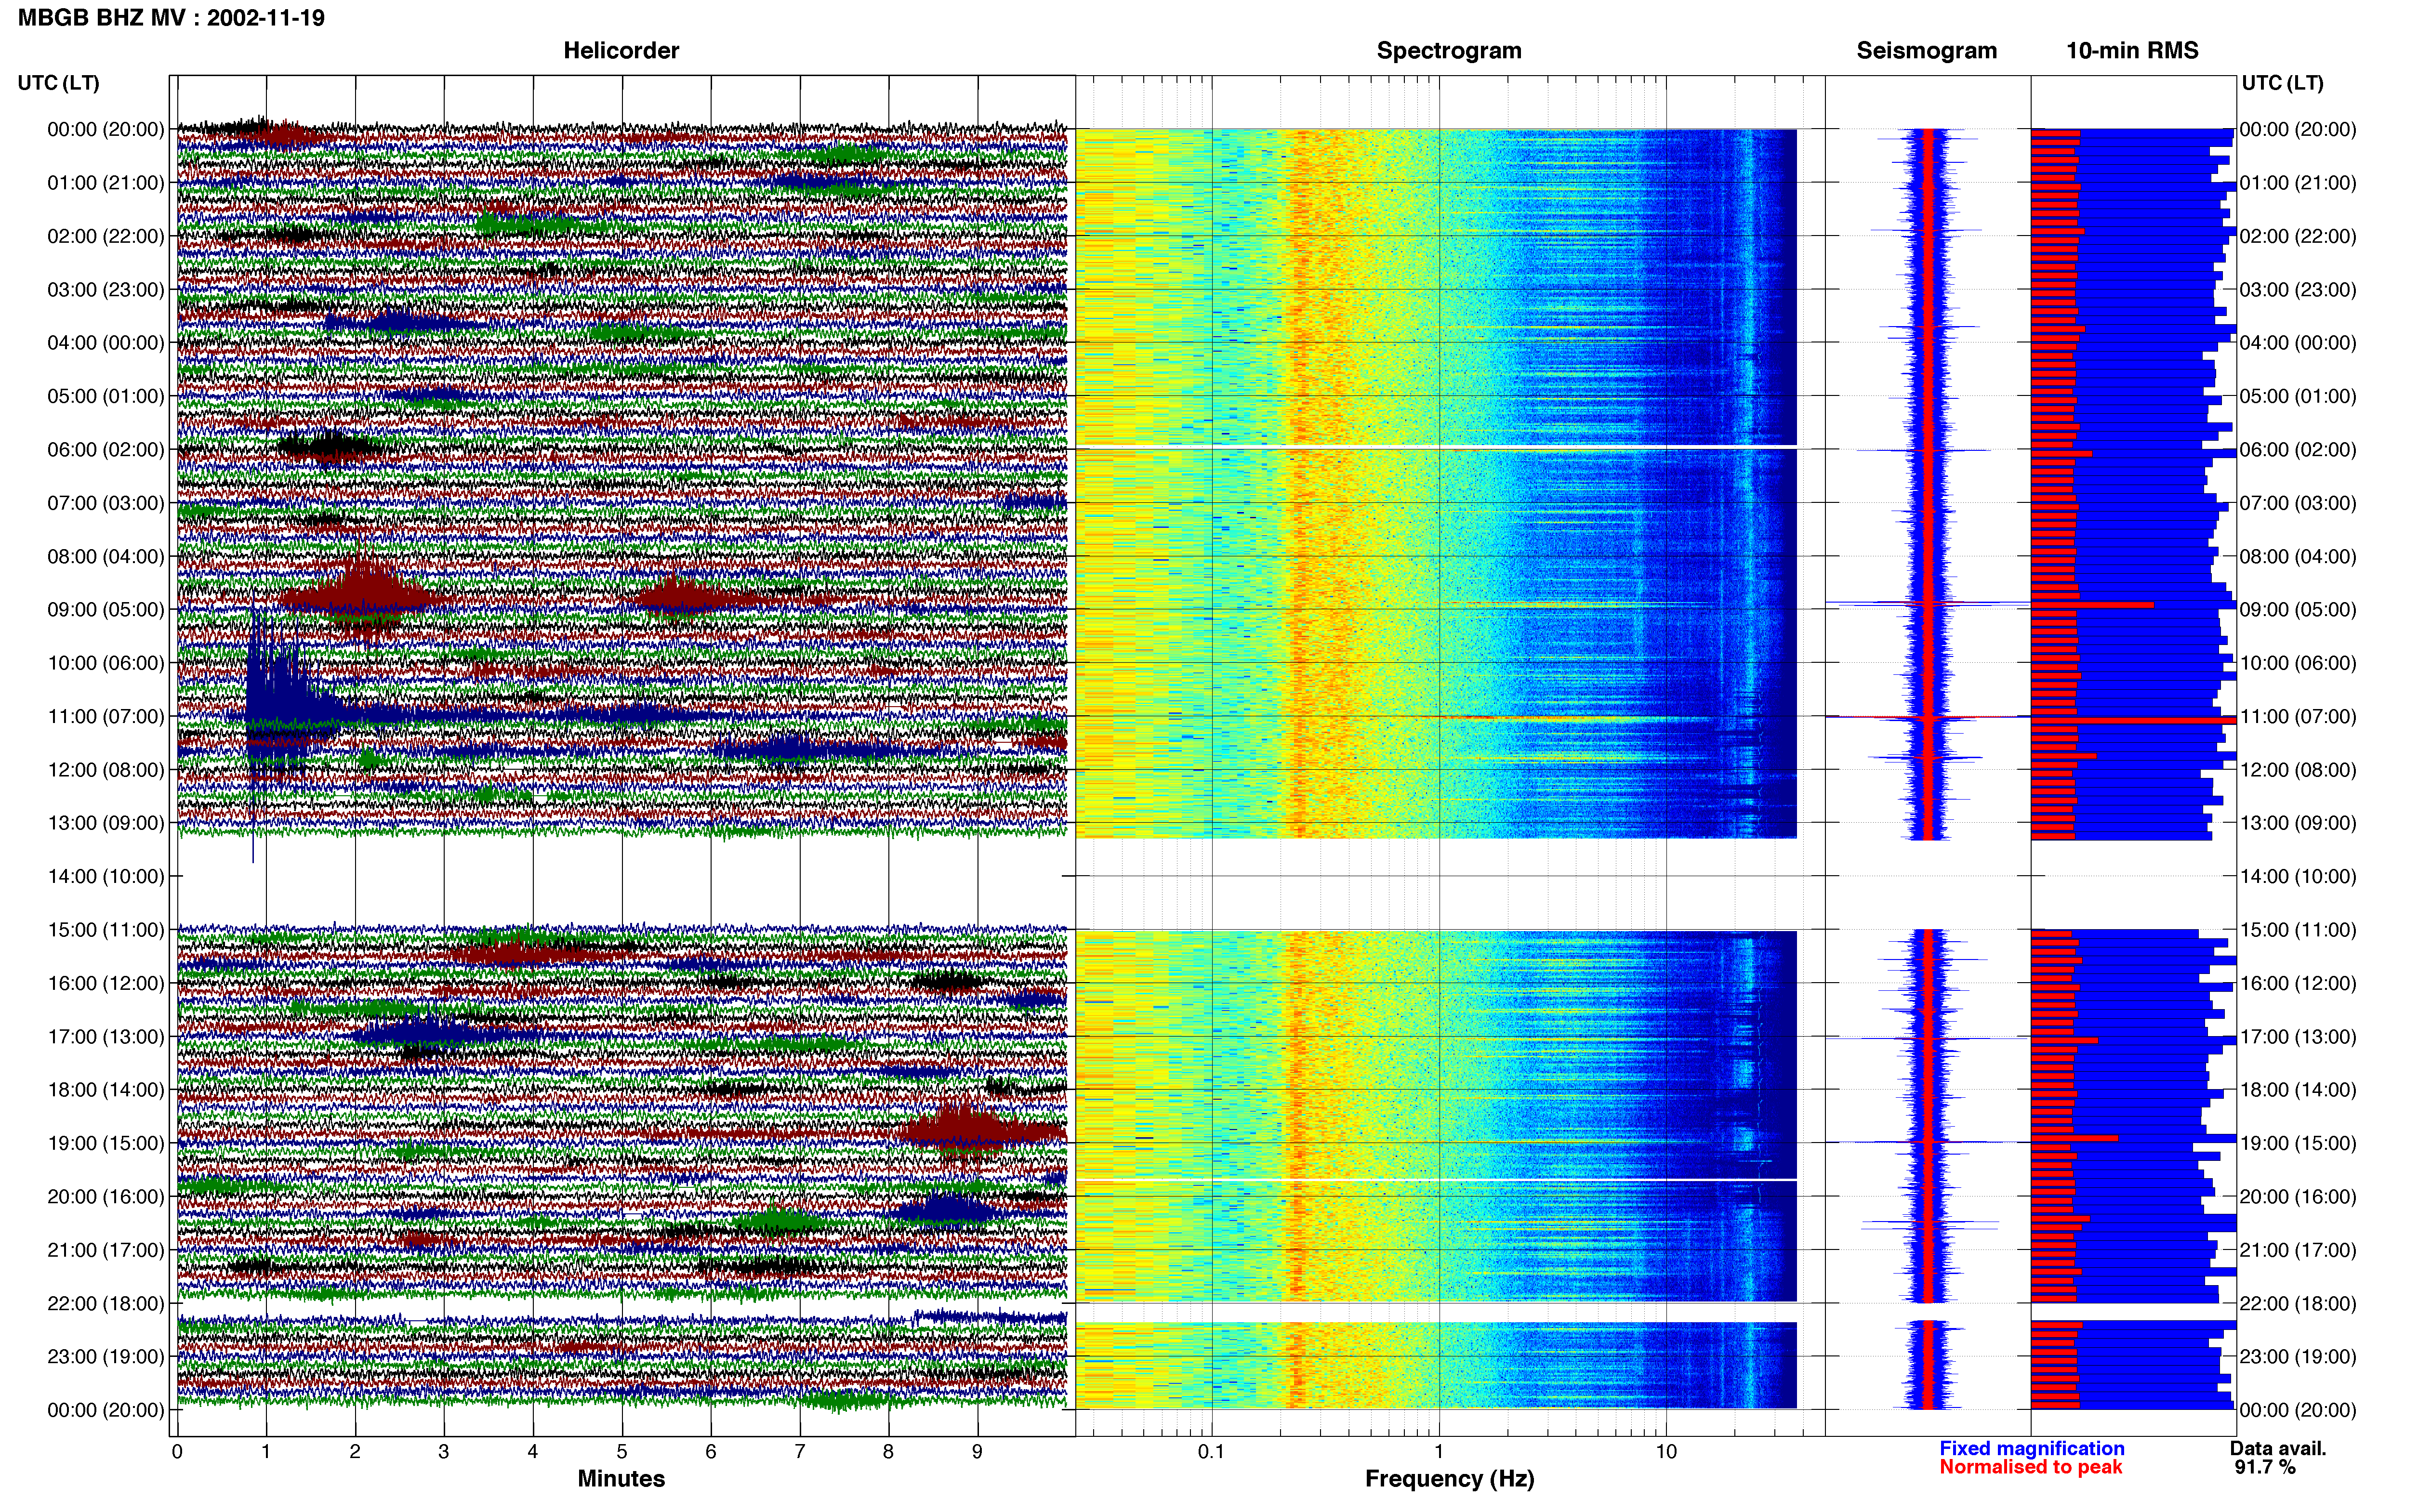This screenshot has width=2418, height=1512.
Task: Click the left '02:00 (22:00)' time label
Action: click(105, 236)
